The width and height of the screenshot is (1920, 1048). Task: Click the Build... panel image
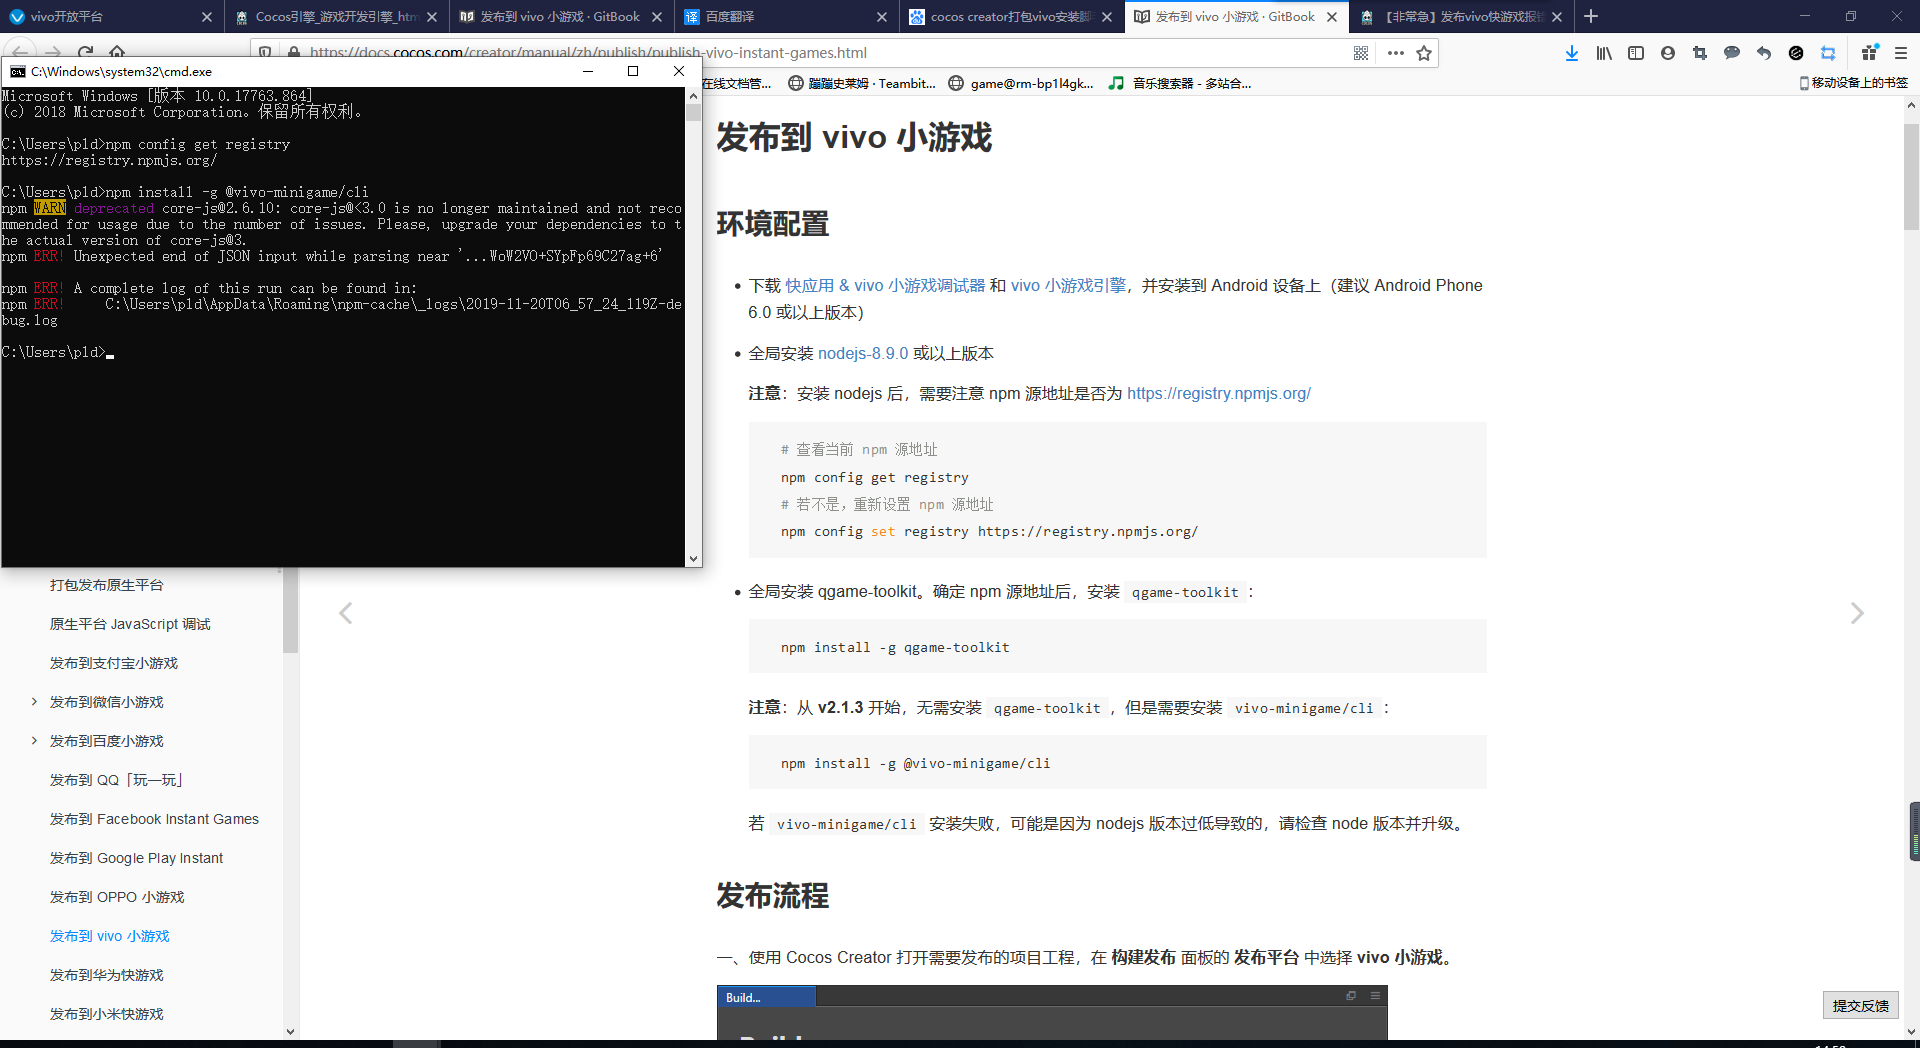tap(1052, 1012)
